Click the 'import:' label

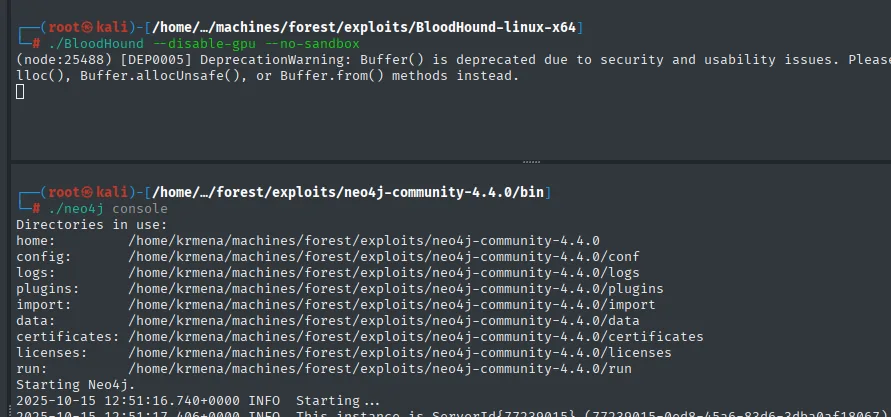(44, 305)
